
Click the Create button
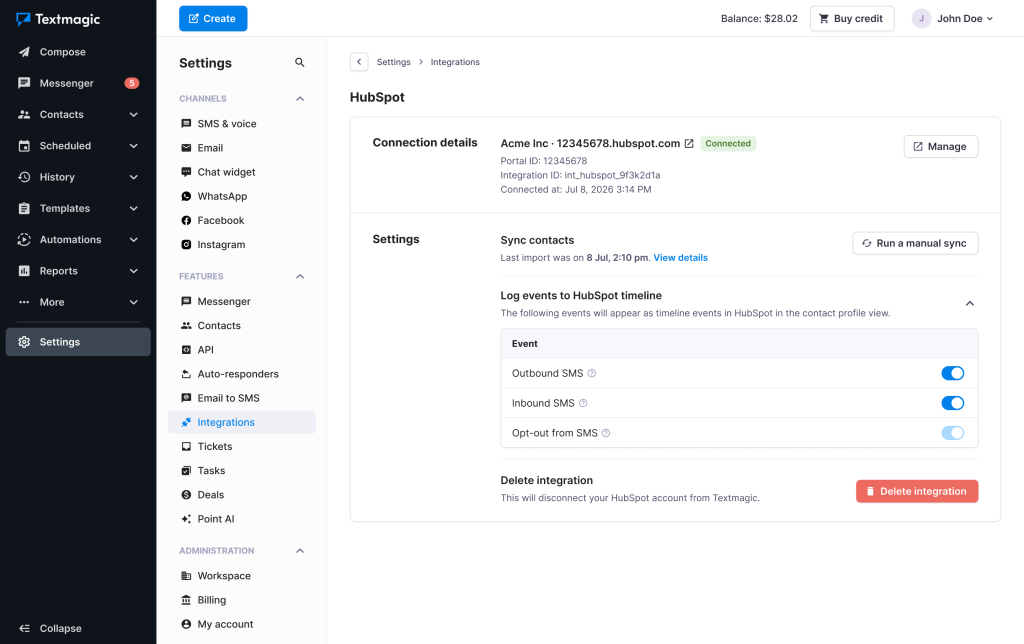pos(213,18)
